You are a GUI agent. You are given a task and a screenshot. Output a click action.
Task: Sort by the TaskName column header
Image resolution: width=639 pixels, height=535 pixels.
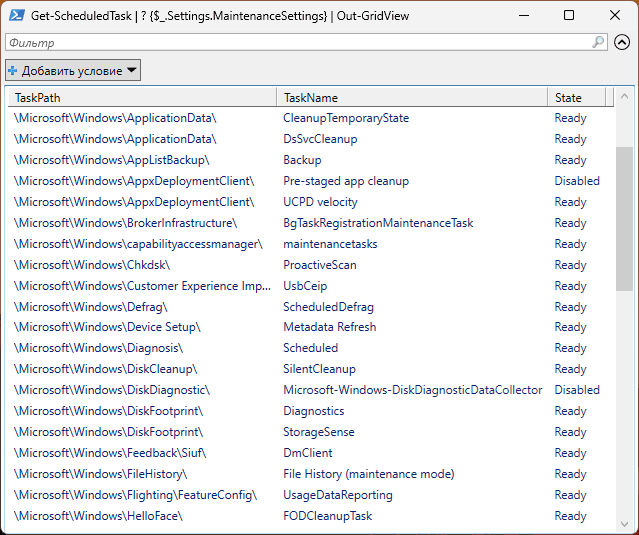coord(412,97)
